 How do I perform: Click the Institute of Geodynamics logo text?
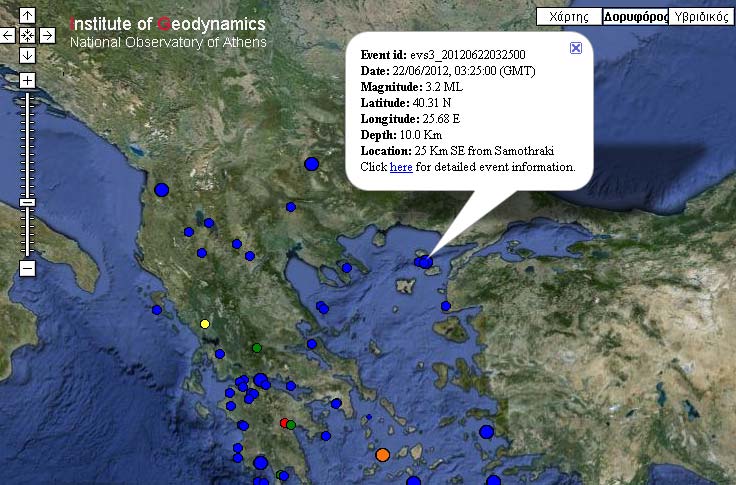[168, 24]
